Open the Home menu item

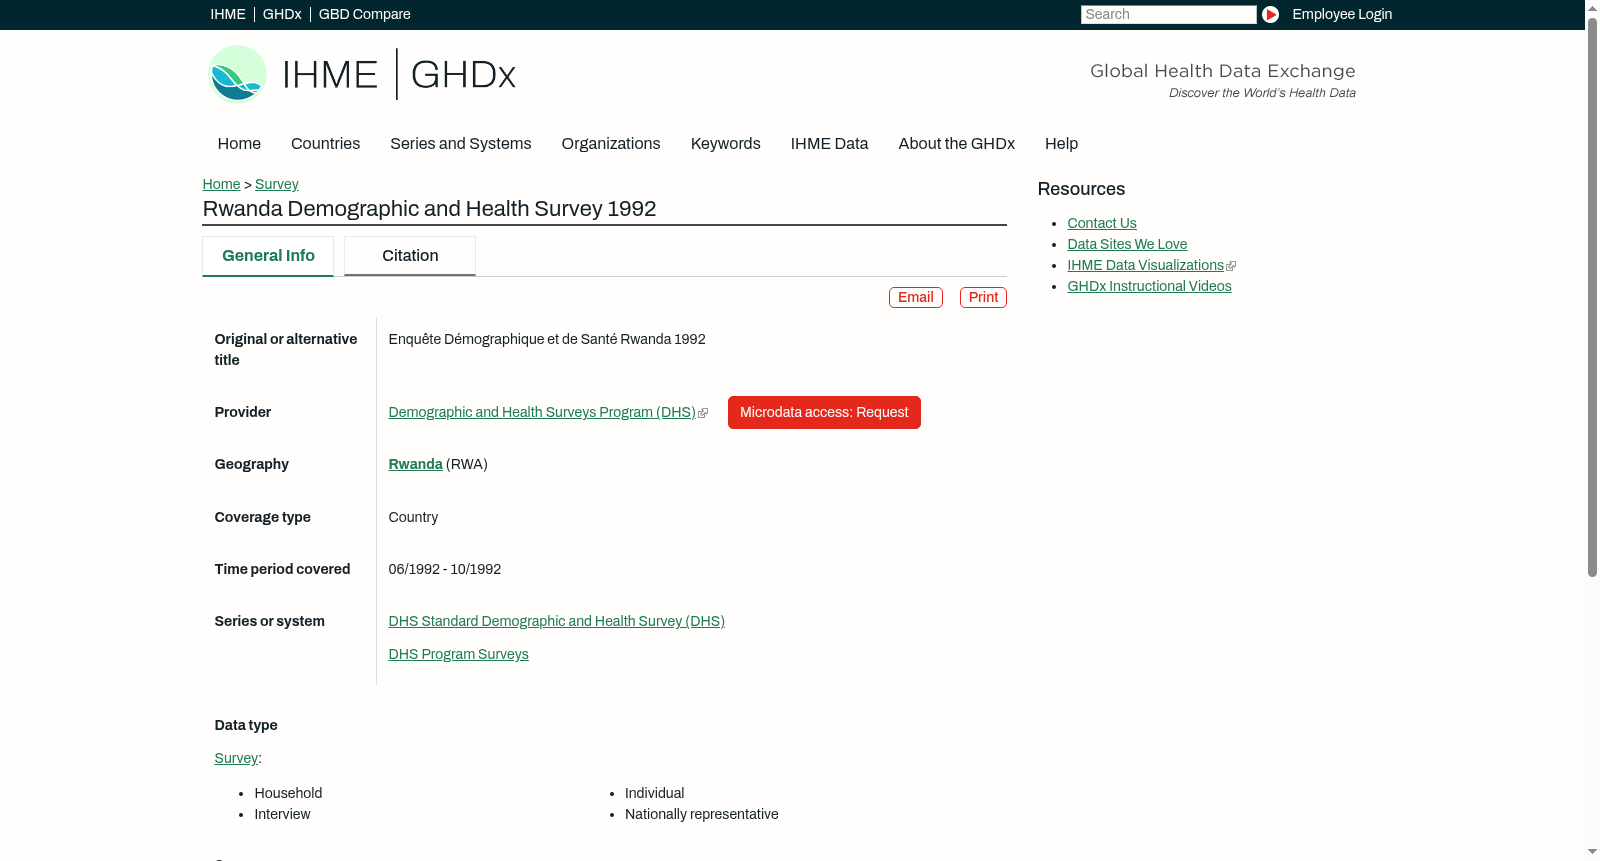[x=239, y=143]
